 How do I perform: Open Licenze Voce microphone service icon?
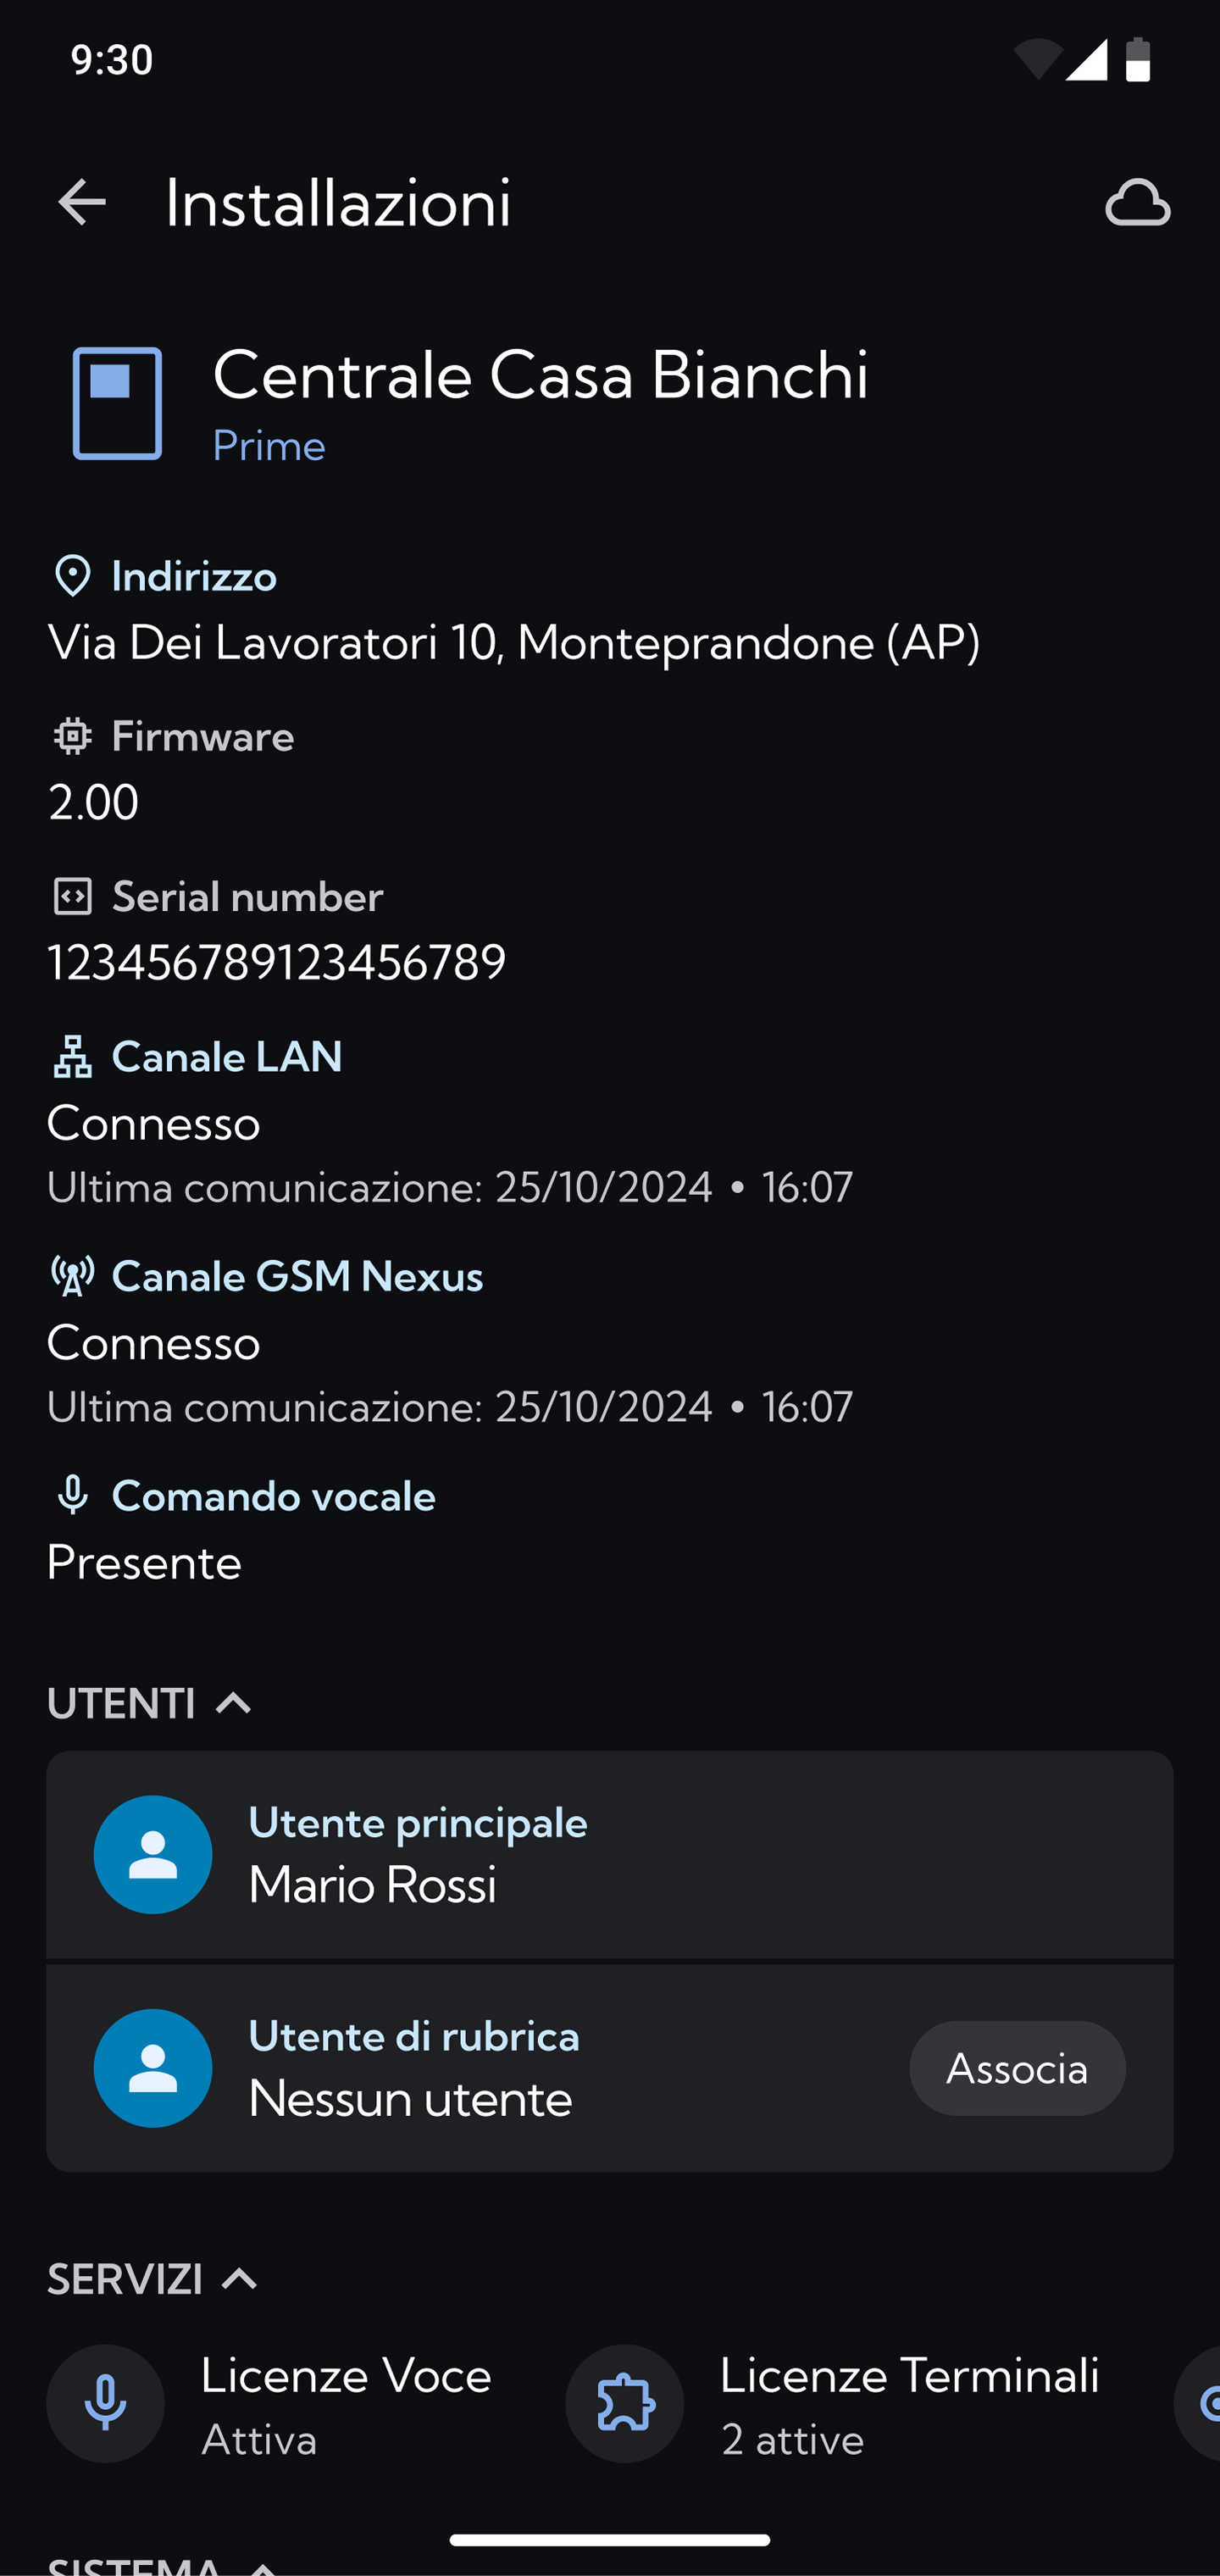tap(106, 2404)
